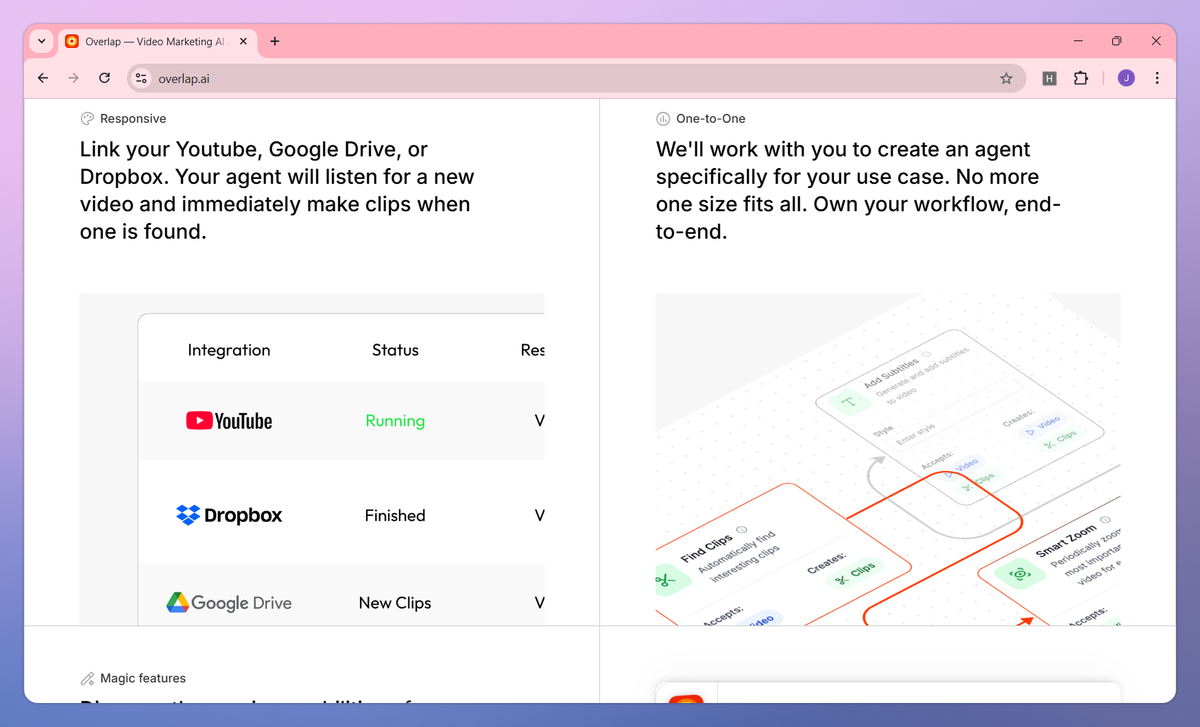Click the Integration column header
Image resolution: width=1200 pixels, height=727 pixels.
tap(229, 350)
